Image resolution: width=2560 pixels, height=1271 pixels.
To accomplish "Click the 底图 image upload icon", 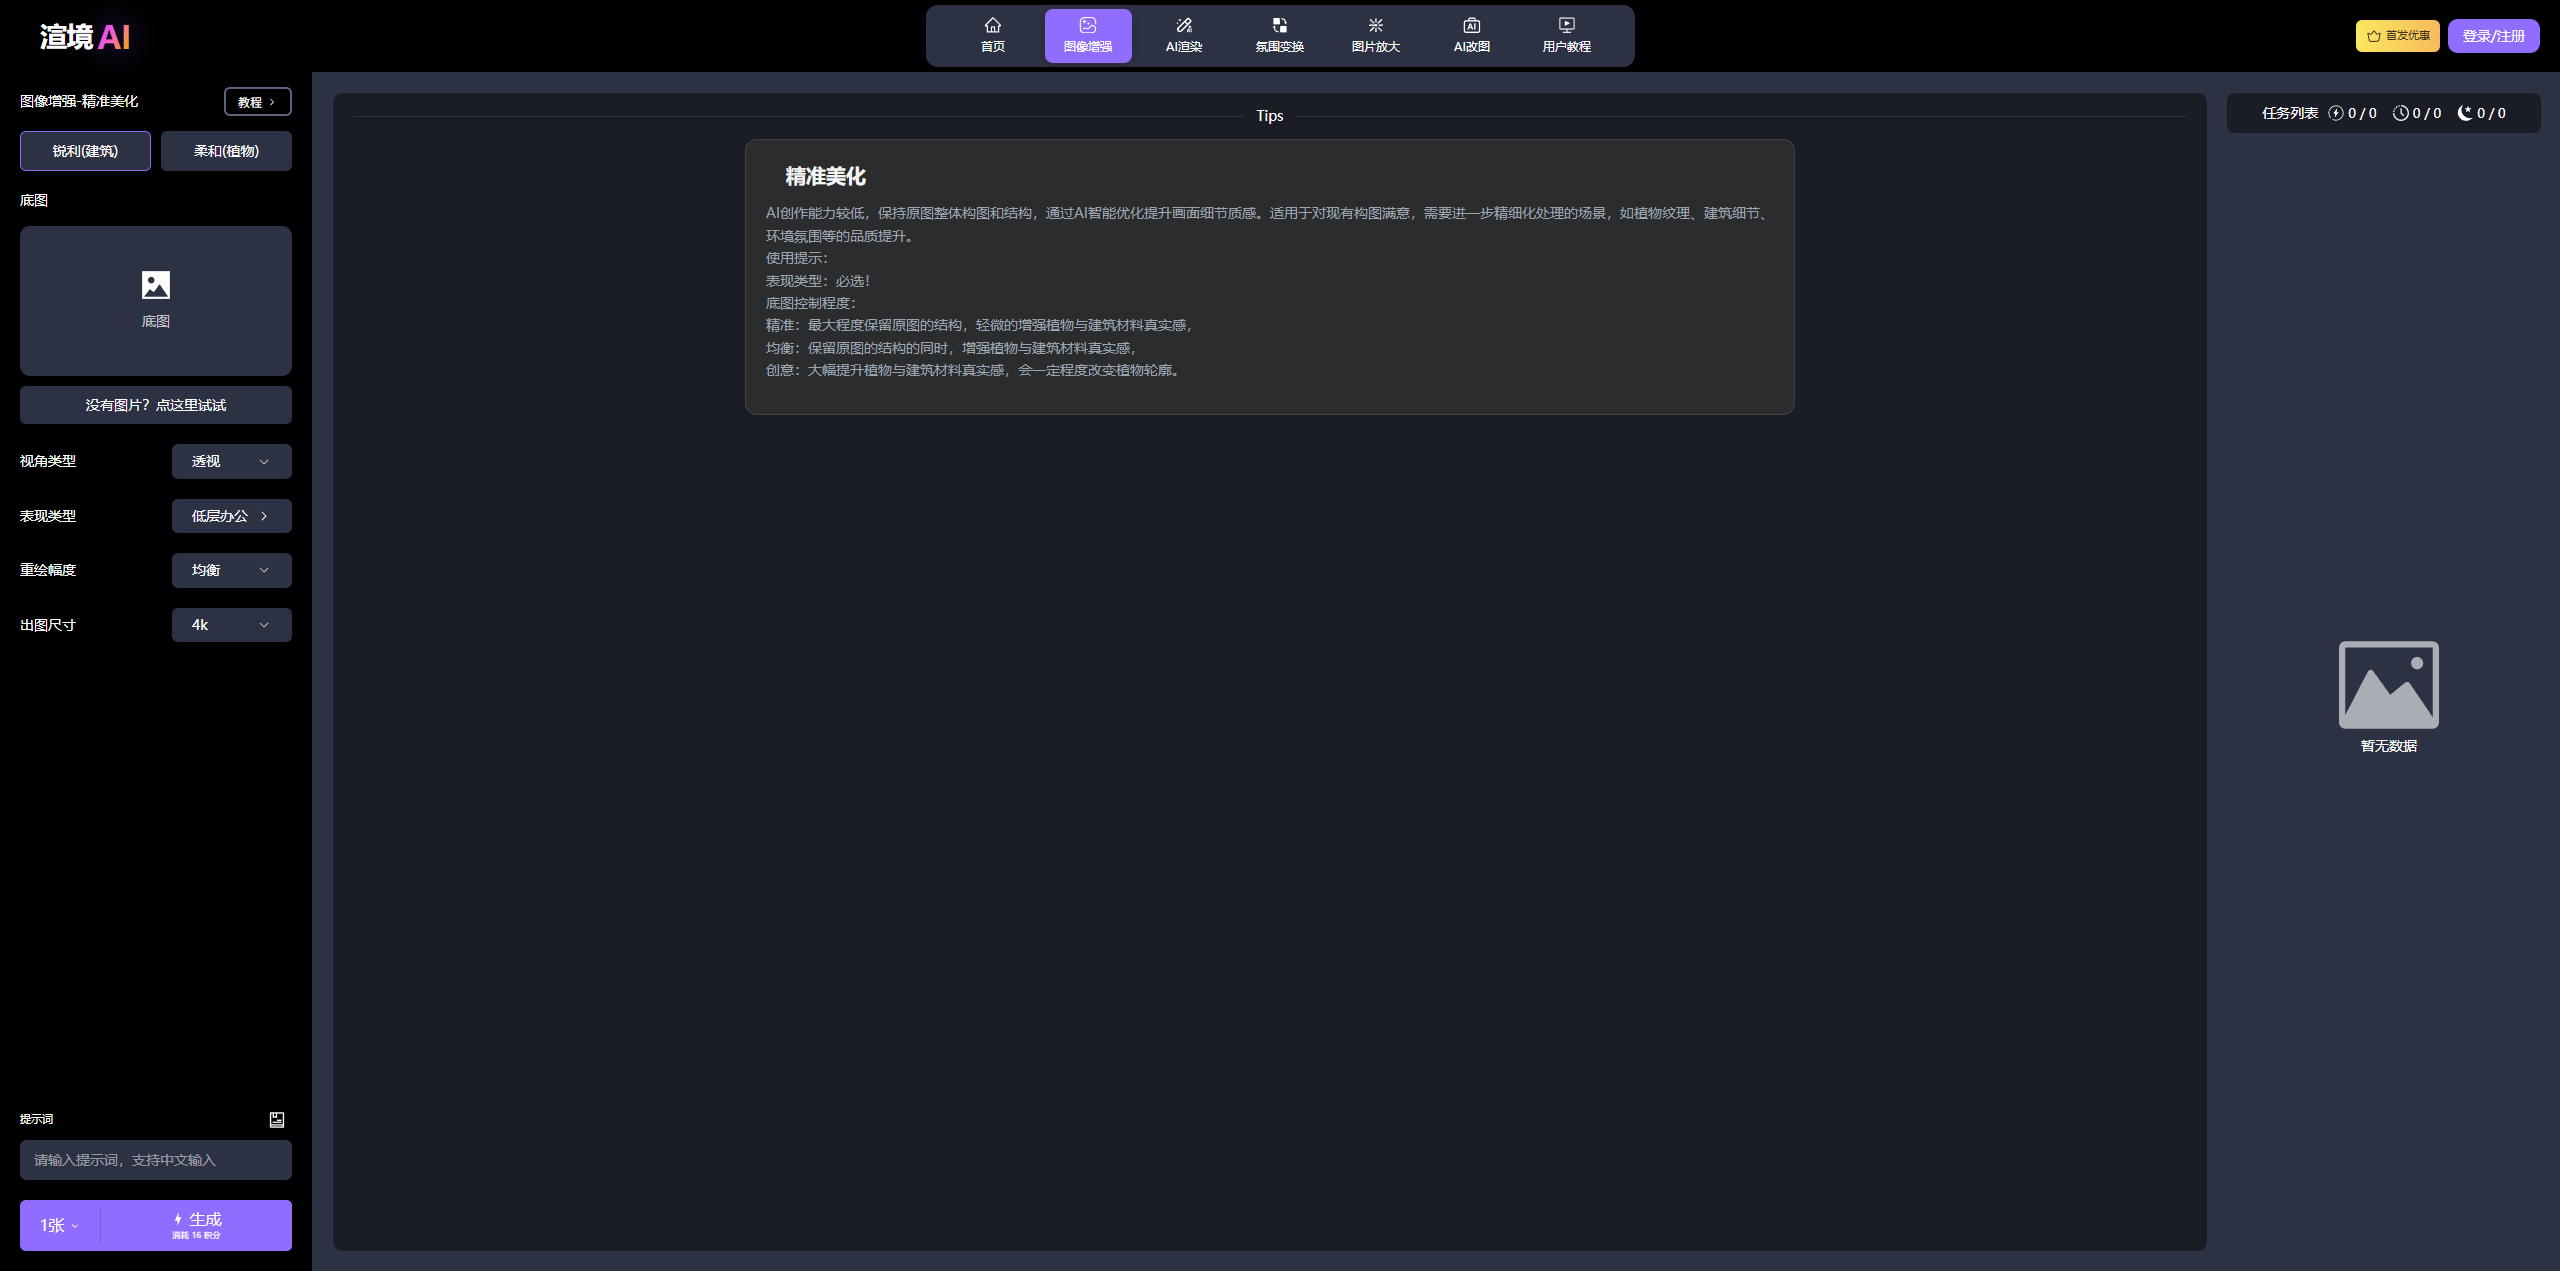I will (156, 286).
